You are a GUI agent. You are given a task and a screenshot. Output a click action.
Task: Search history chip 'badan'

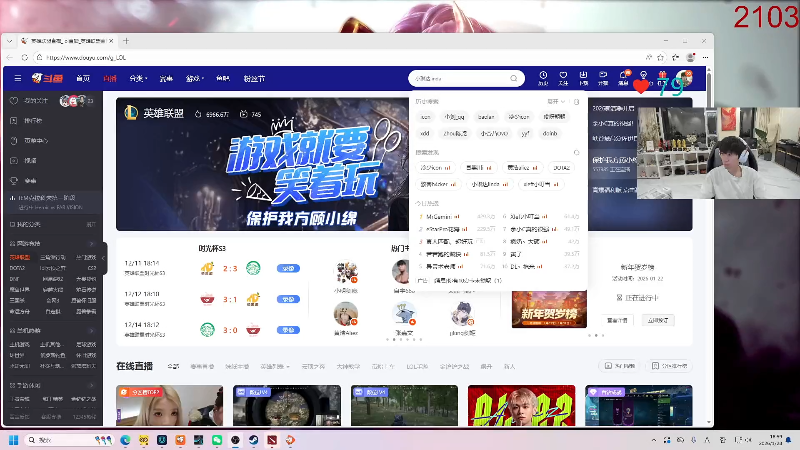point(486,117)
